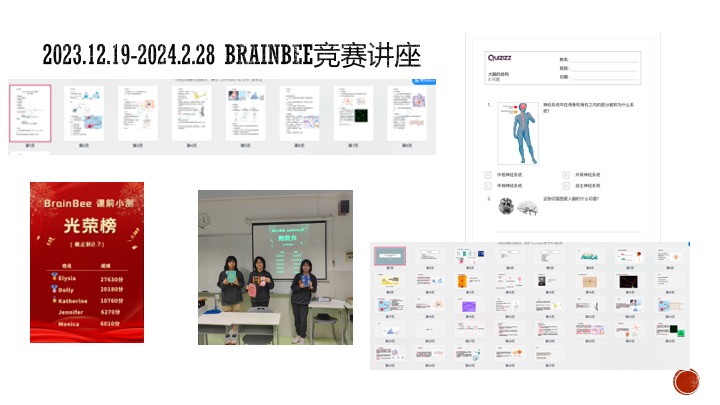720x405 pixels.
Task: Select the second page thumbnail in the top strip
Action: click(84, 112)
